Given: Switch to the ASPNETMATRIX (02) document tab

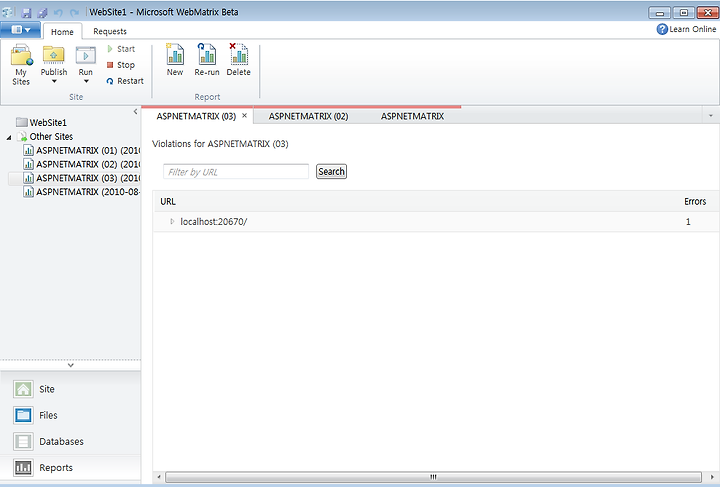Looking at the screenshot, I should (308, 116).
